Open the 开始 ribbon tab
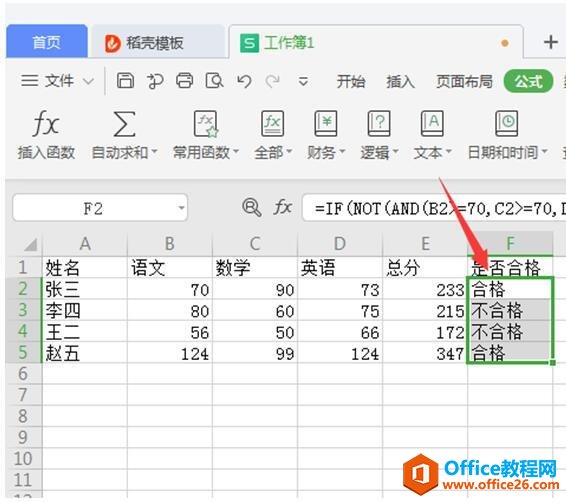This screenshot has height=502, width=566. (351, 81)
